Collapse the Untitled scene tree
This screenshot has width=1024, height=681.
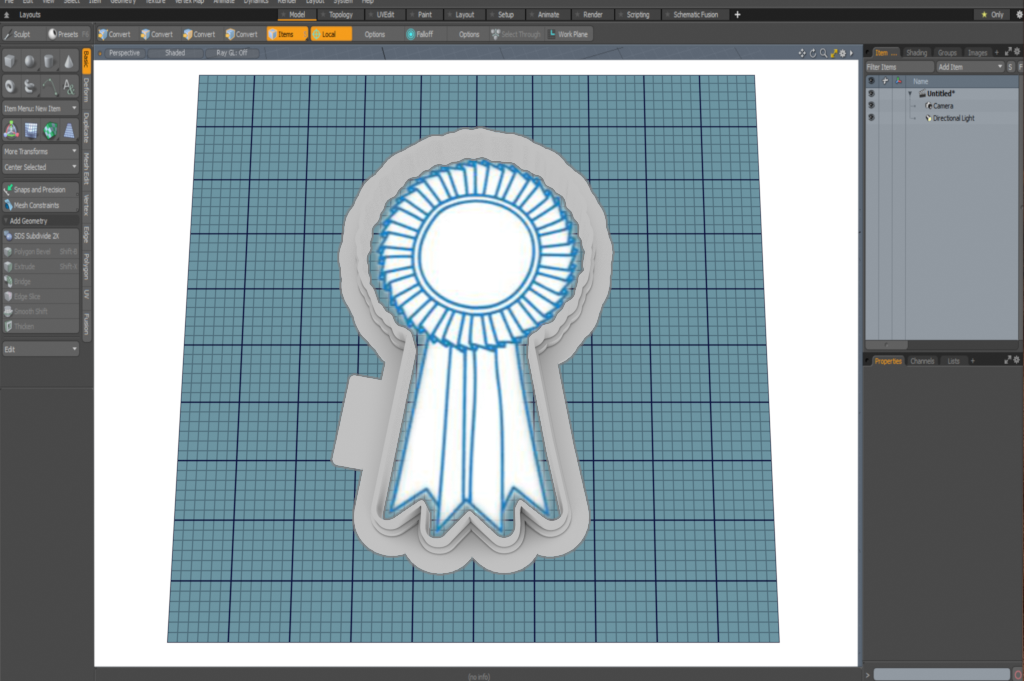tap(910, 93)
